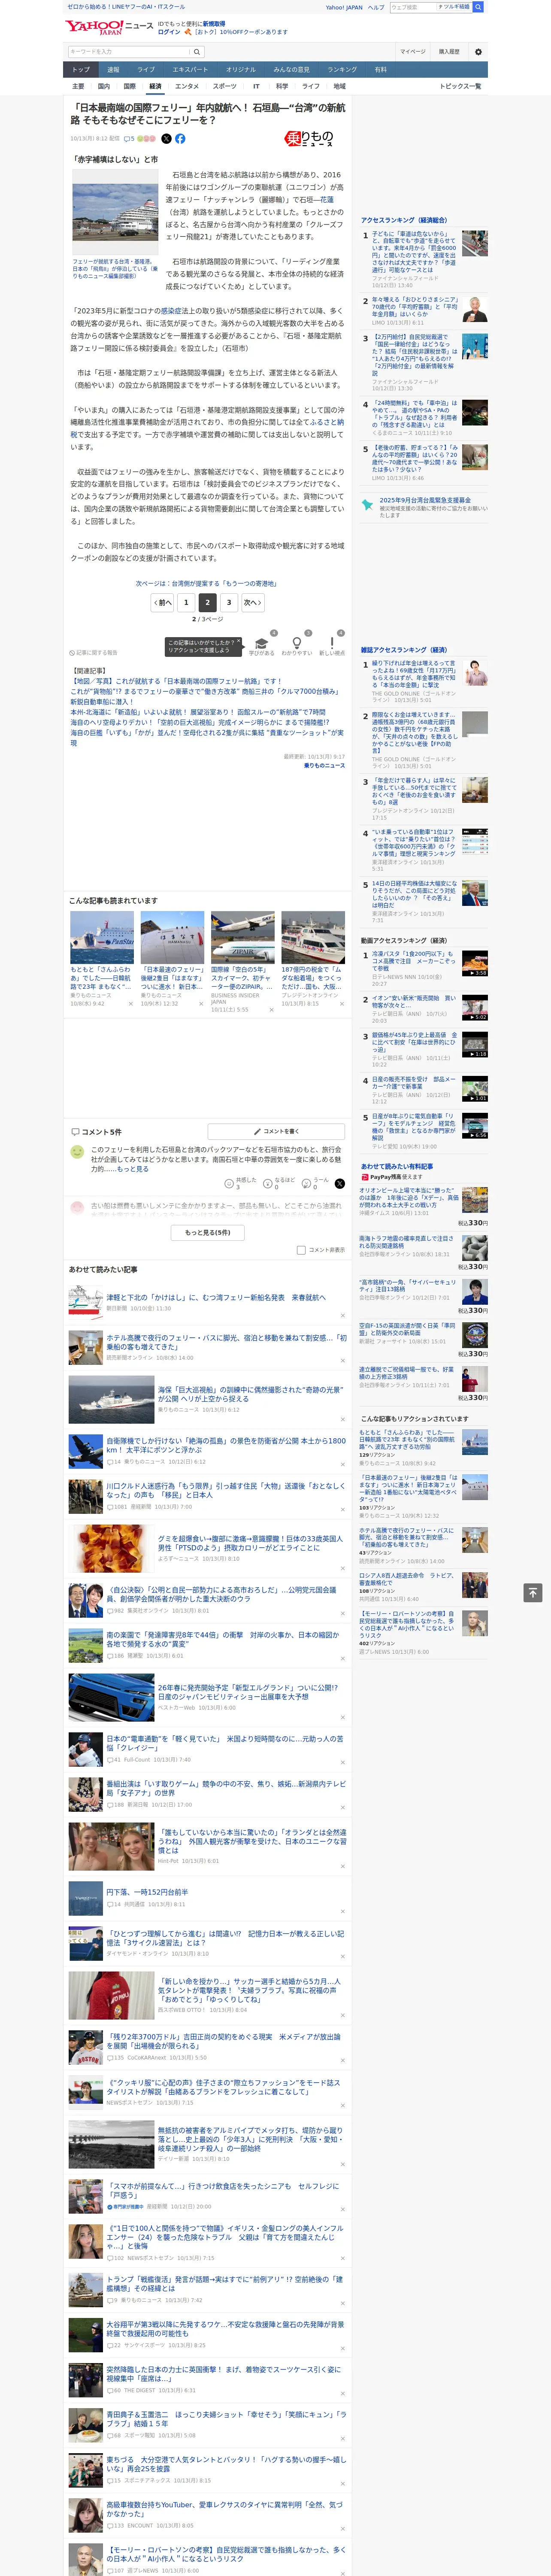Click the ログイン link
This screenshot has height=2576, width=551.
[169, 32]
